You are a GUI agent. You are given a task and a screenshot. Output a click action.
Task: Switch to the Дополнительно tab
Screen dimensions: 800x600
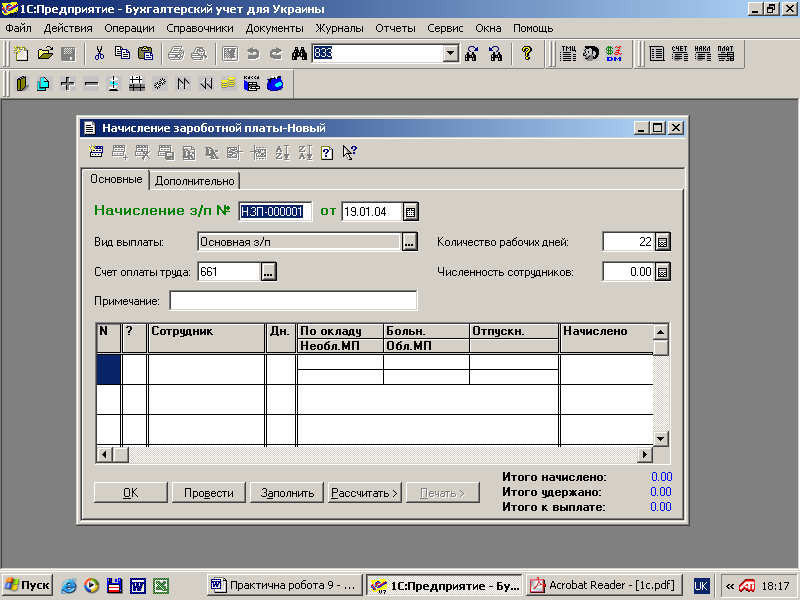194,181
